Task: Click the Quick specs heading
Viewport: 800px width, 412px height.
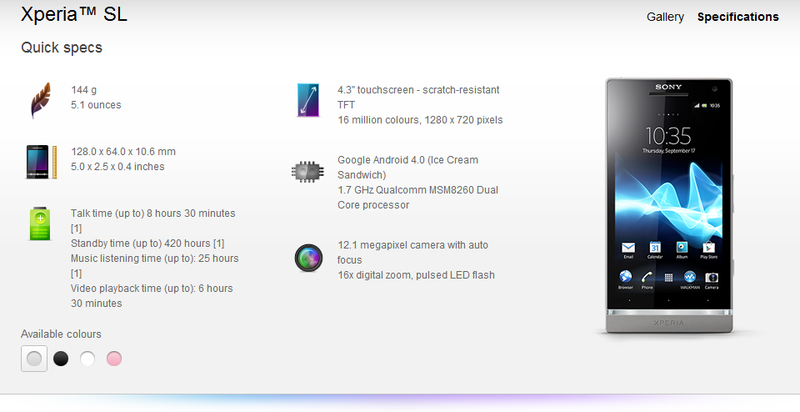Action: tap(61, 47)
